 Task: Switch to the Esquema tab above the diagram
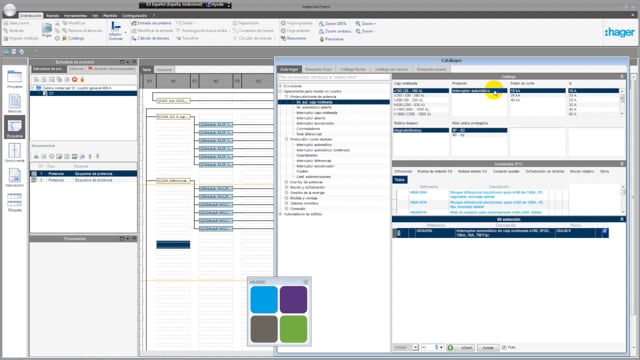coord(164,70)
